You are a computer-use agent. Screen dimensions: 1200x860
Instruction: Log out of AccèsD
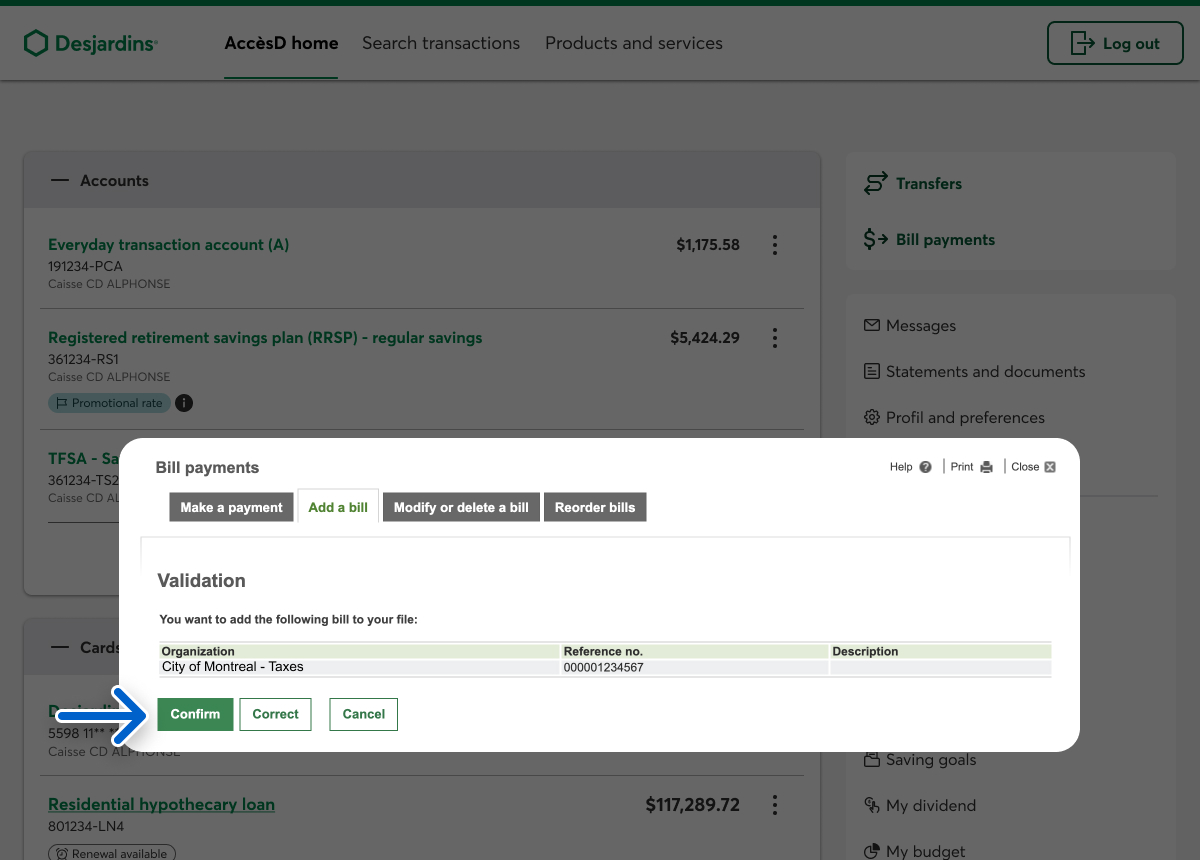click(x=1114, y=44)
